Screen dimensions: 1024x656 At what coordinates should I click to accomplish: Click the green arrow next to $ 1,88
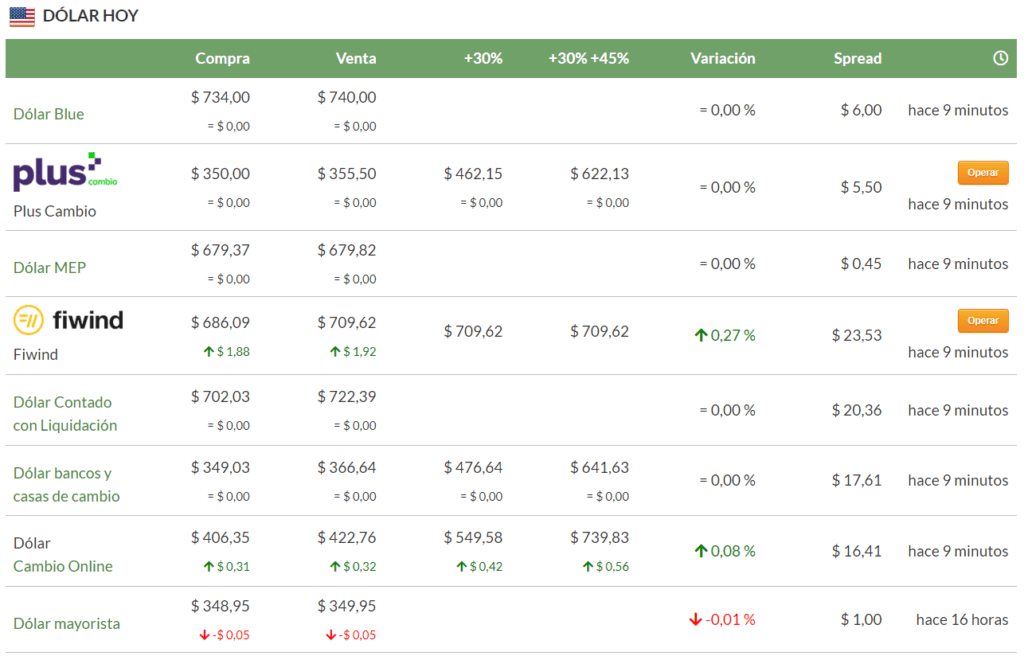tap(208, 351)
